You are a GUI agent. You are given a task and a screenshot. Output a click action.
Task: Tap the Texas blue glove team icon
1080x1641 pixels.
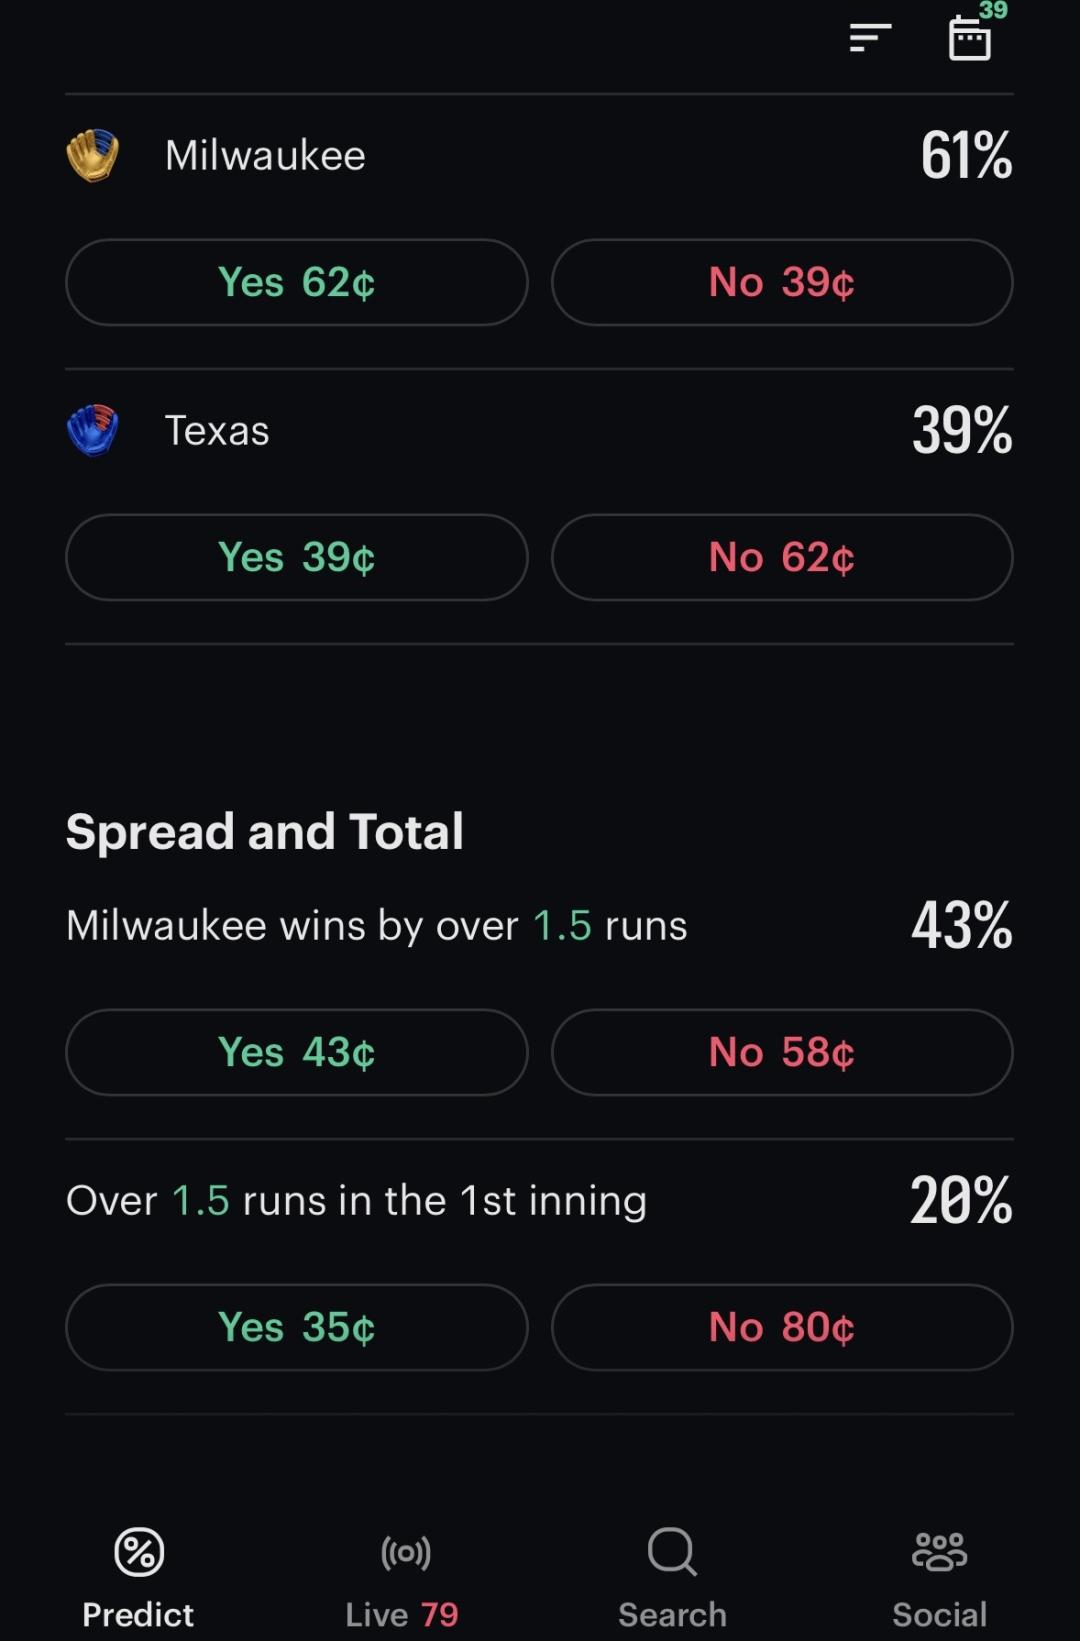(x=93, y=430)
